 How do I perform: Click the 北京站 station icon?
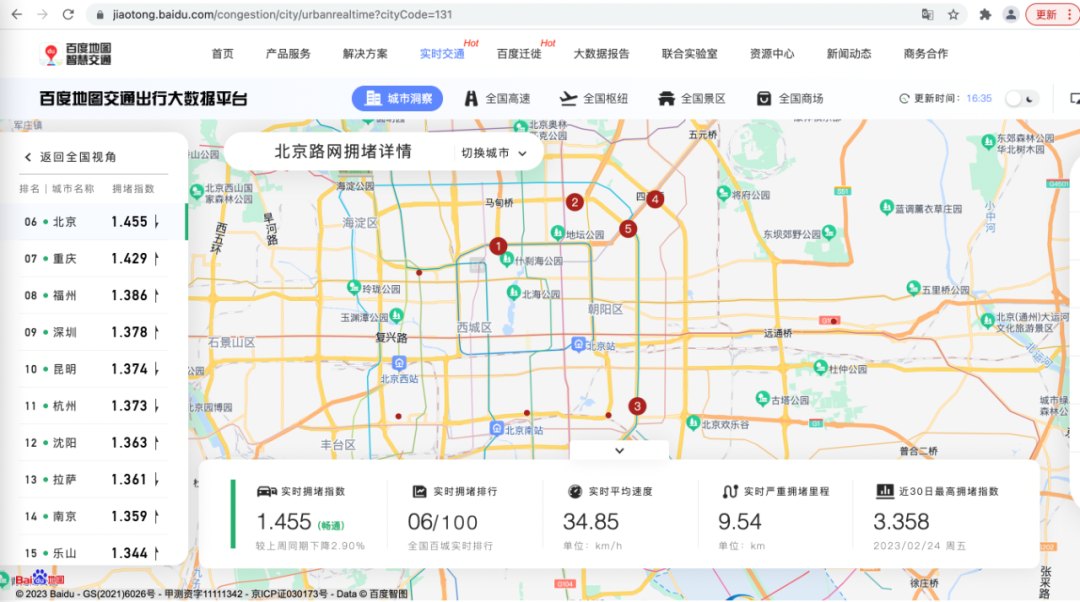(579, 344)
